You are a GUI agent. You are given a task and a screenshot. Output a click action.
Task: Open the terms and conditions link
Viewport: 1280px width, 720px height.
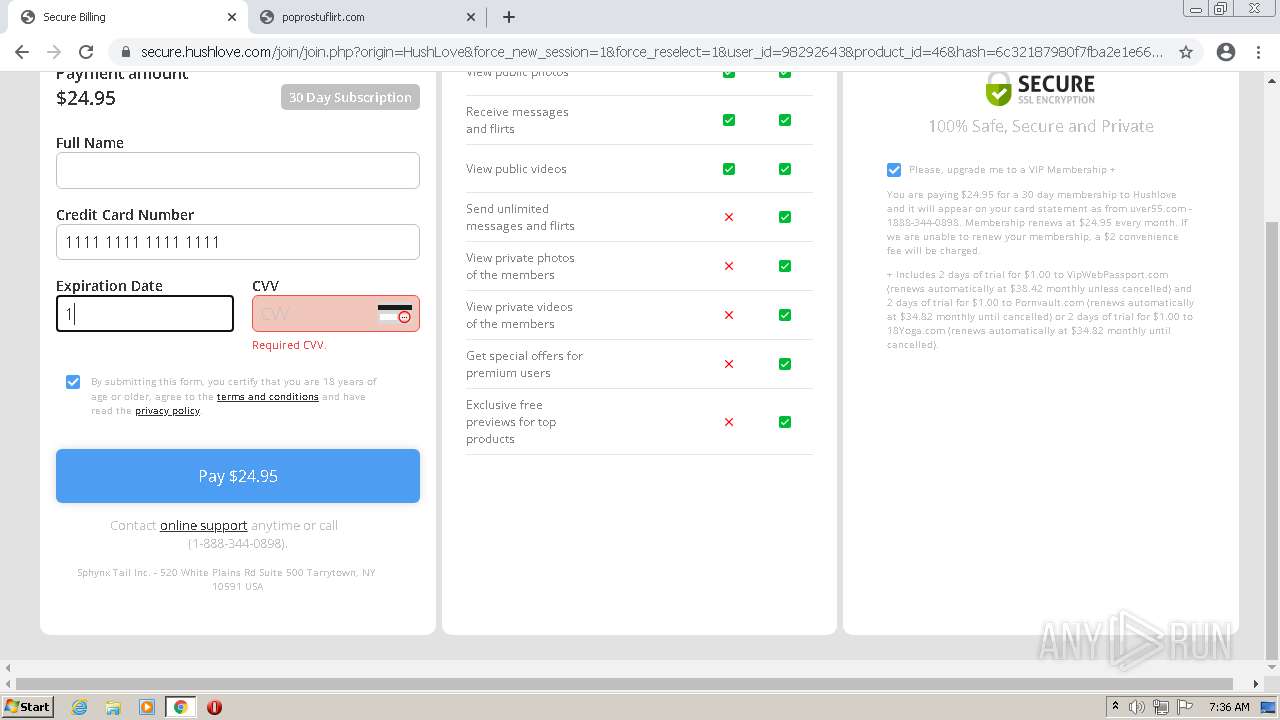(x=267, y=397)
